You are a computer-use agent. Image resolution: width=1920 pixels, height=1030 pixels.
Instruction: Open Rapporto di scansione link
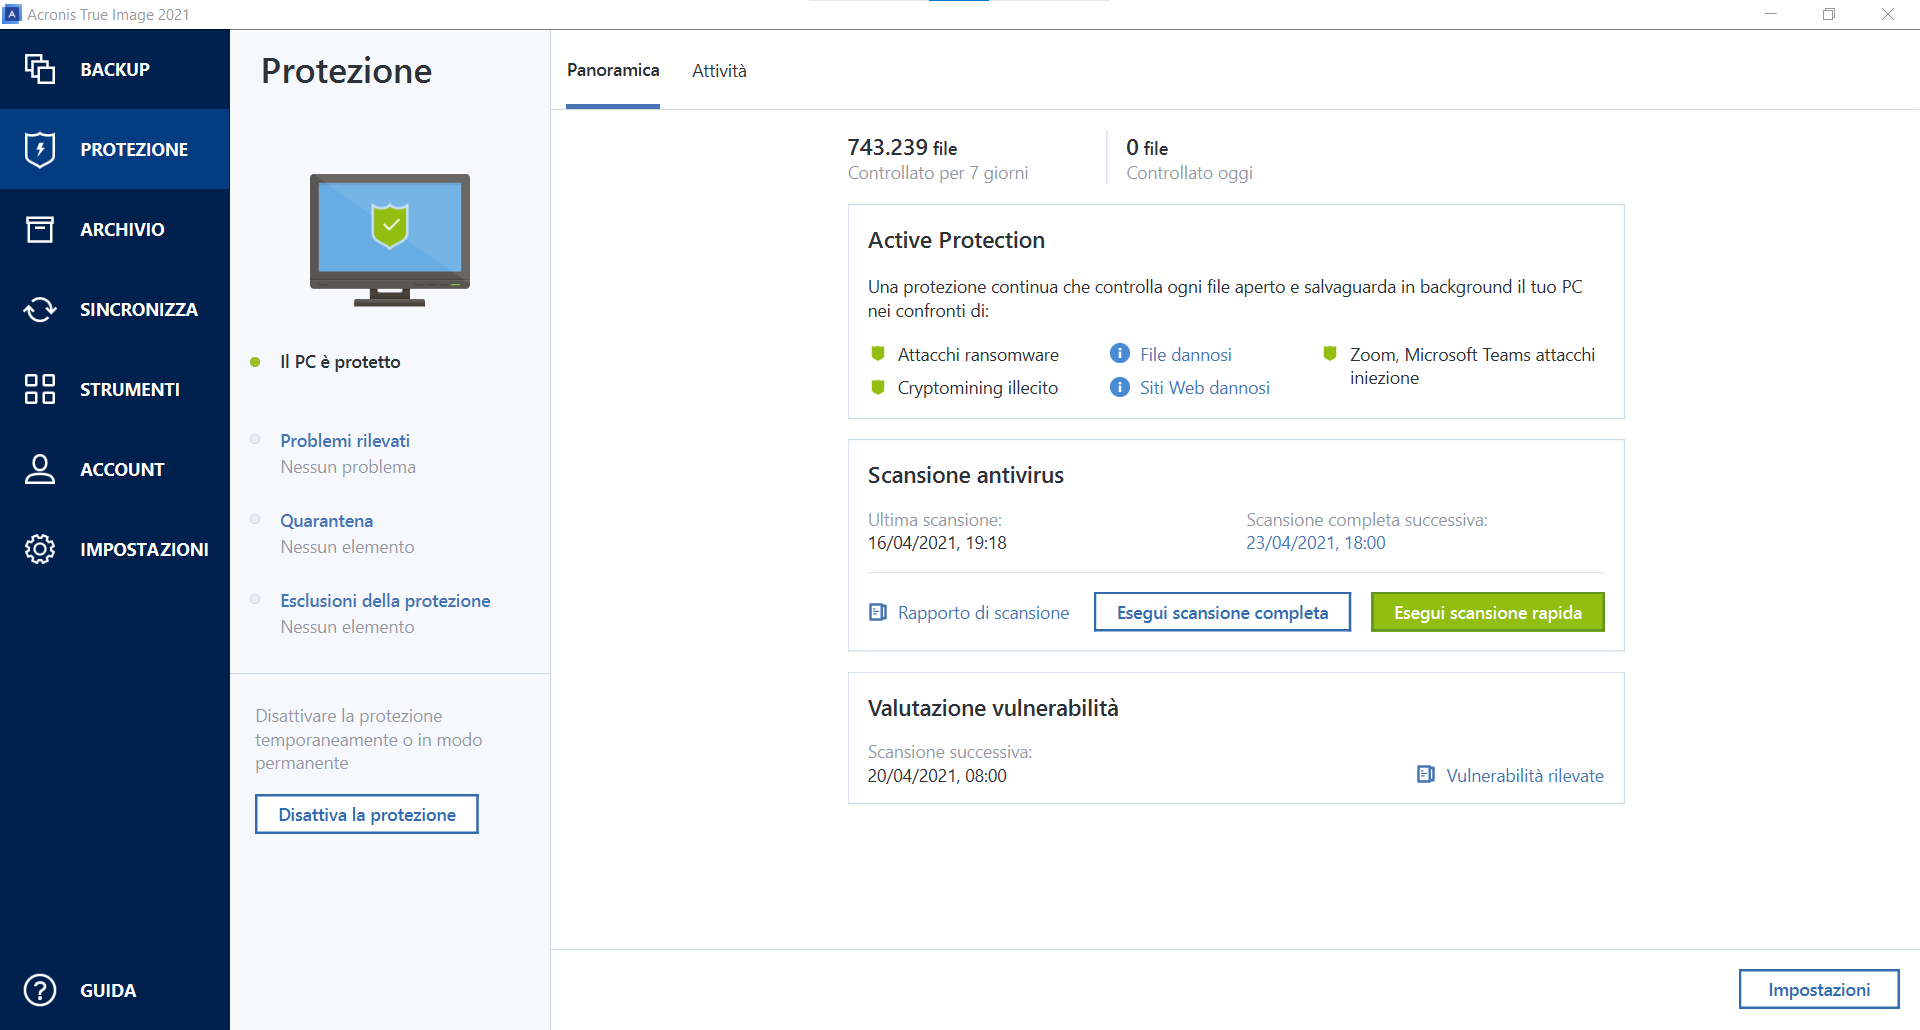983,613
